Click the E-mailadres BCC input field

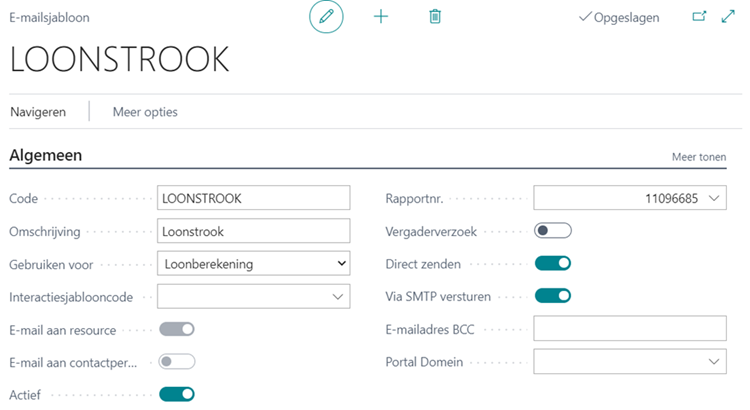point(630,329)
